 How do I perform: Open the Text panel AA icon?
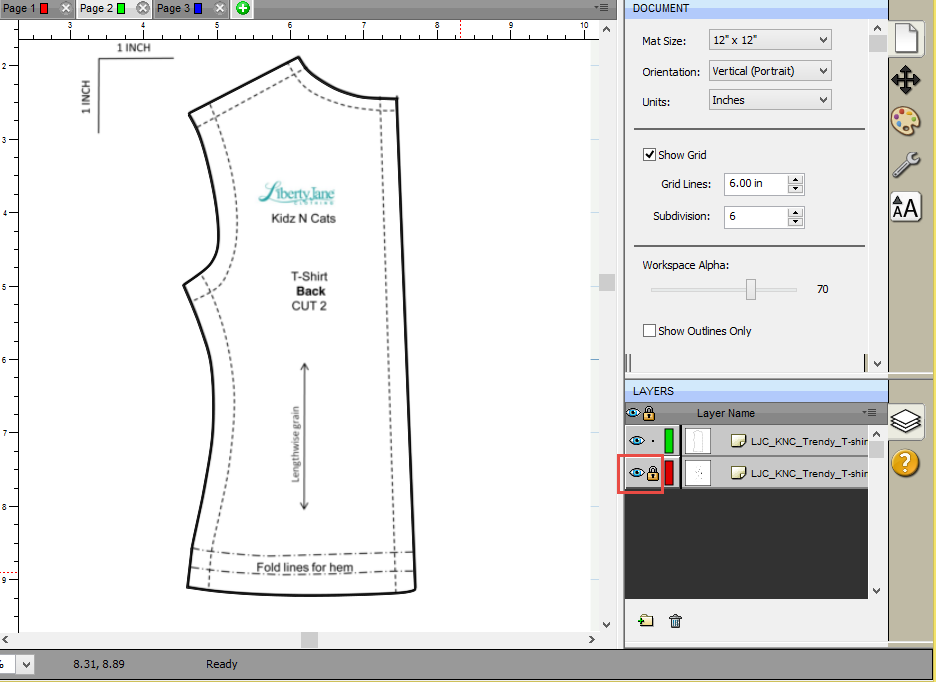906,208
